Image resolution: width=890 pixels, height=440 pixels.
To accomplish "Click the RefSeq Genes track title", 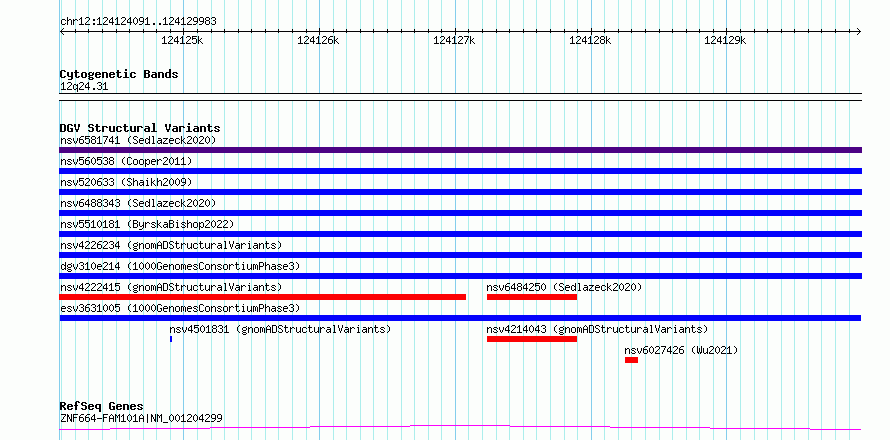I will [x=102, y=407].
